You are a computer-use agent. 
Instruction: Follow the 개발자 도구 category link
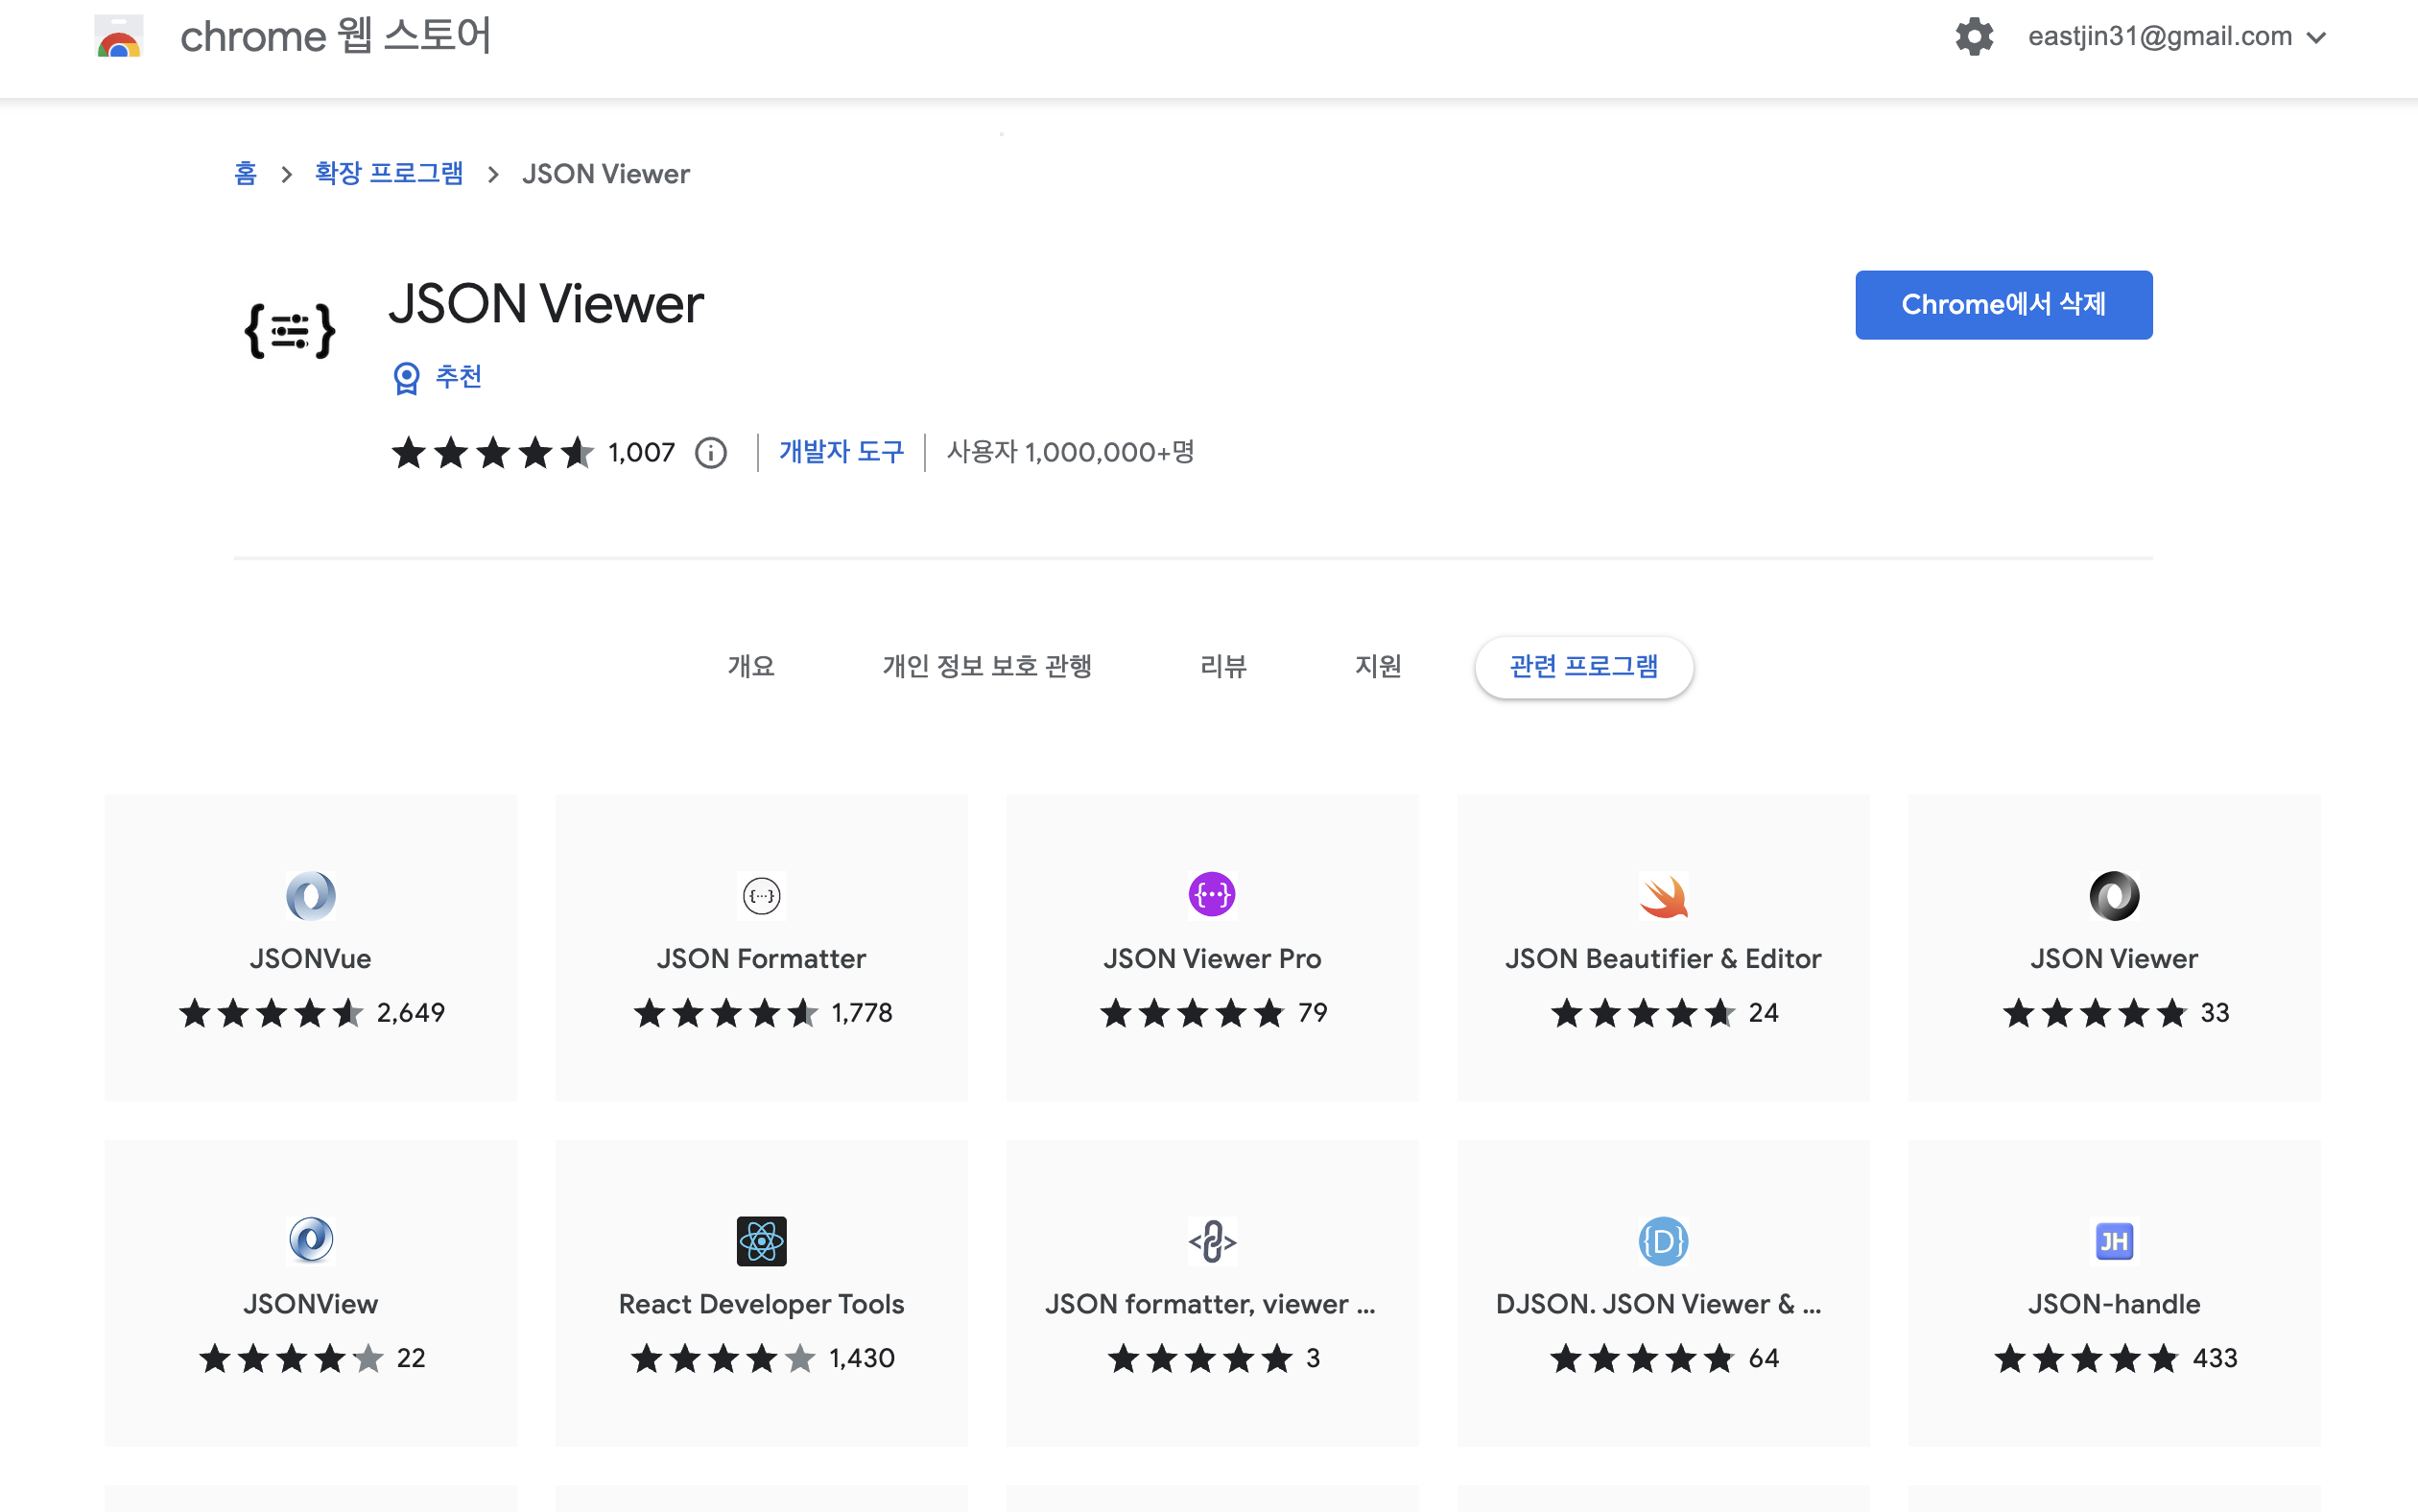841,452
